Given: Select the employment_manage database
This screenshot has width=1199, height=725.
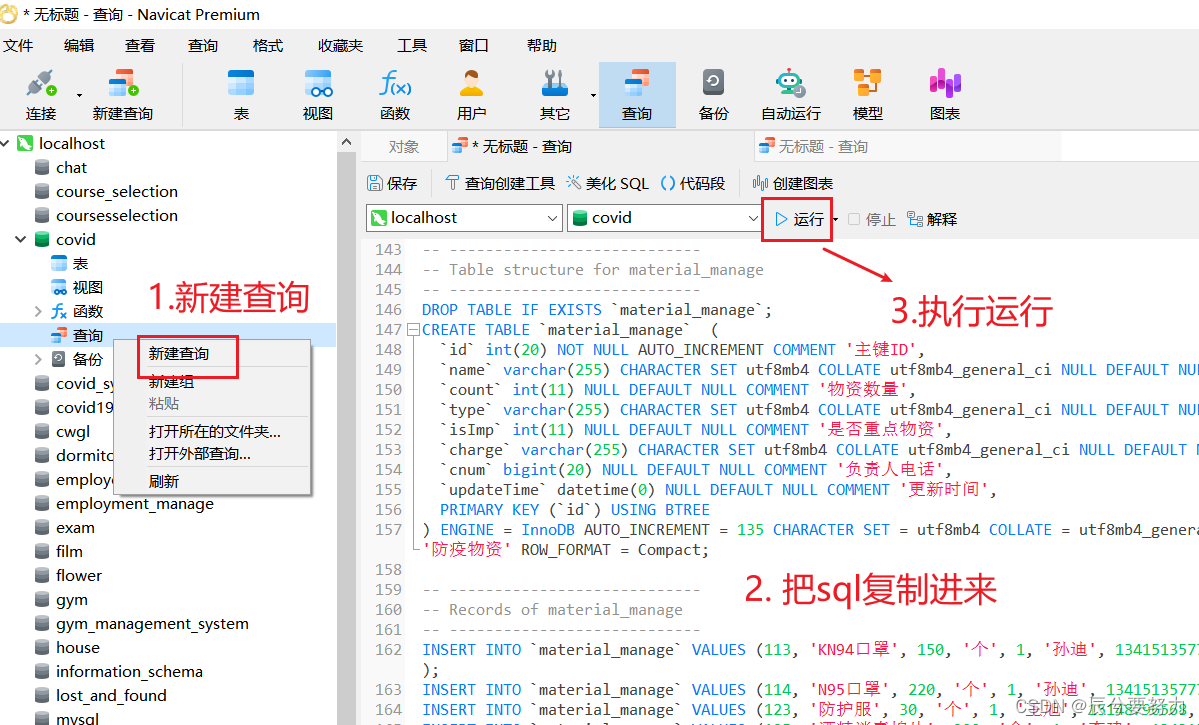Looking at the screenshot, I should 135,504.
